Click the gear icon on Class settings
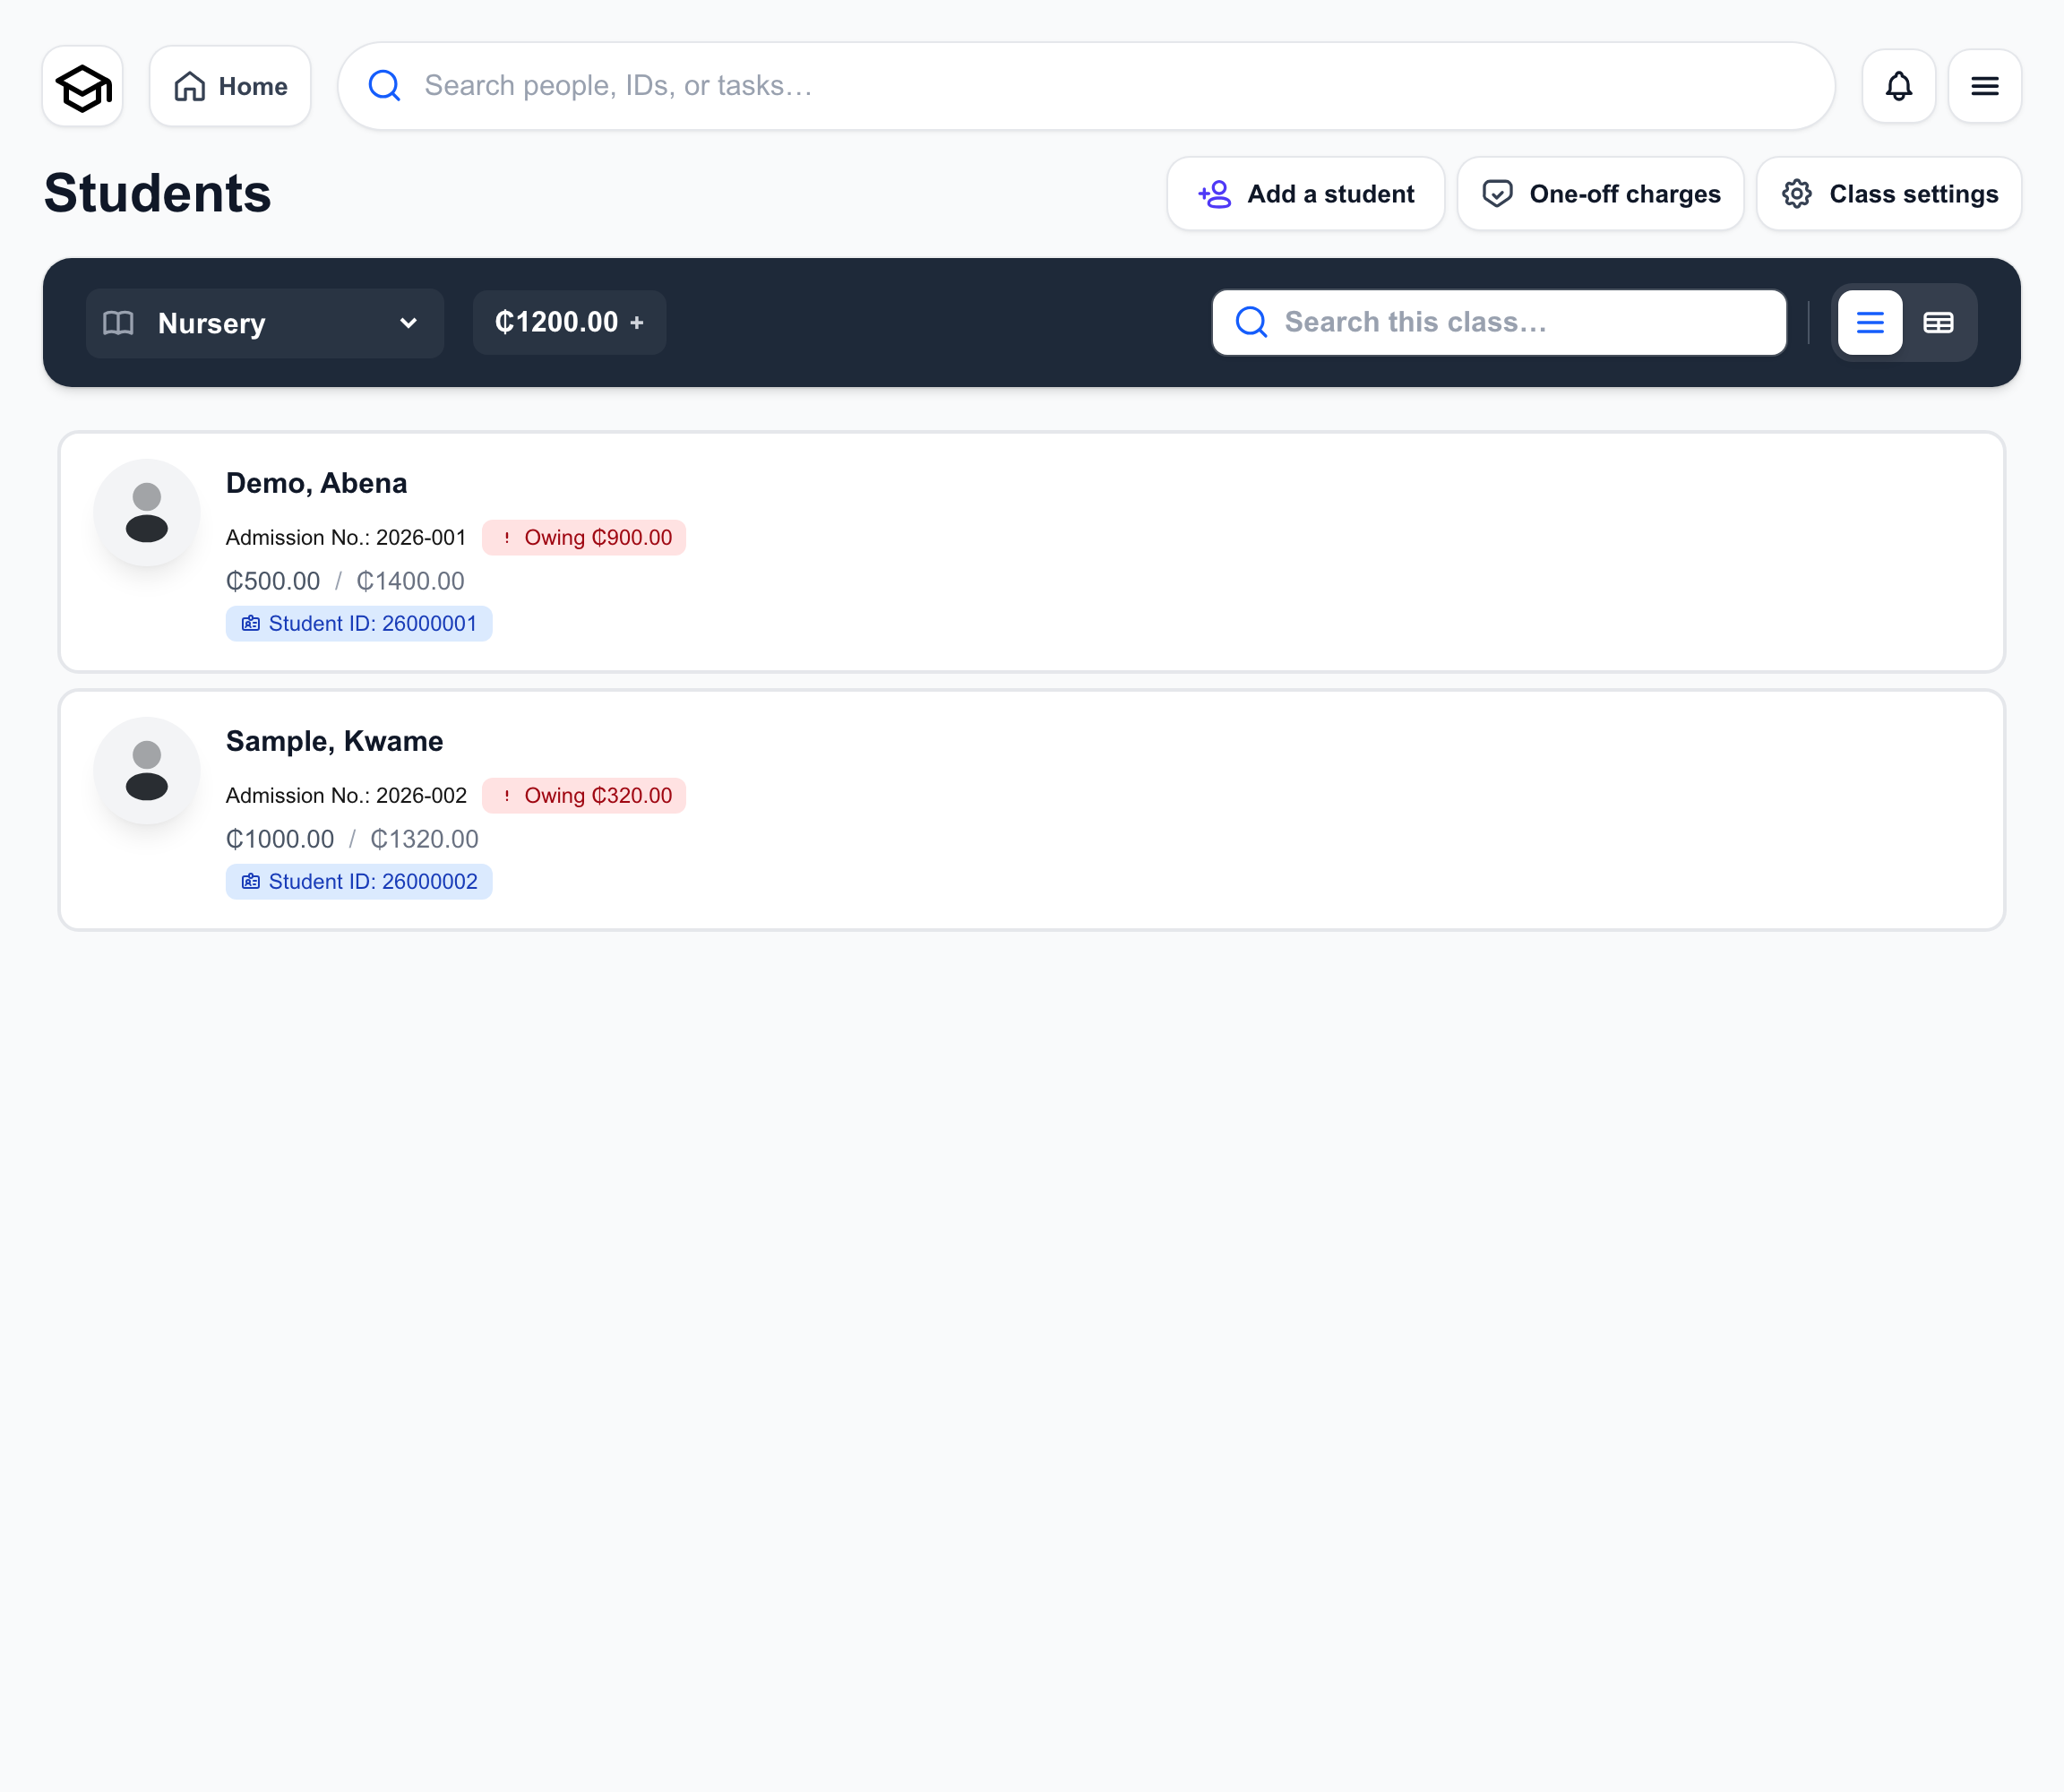This screenshot has width=2064, height=1792. pos(1797,194)
